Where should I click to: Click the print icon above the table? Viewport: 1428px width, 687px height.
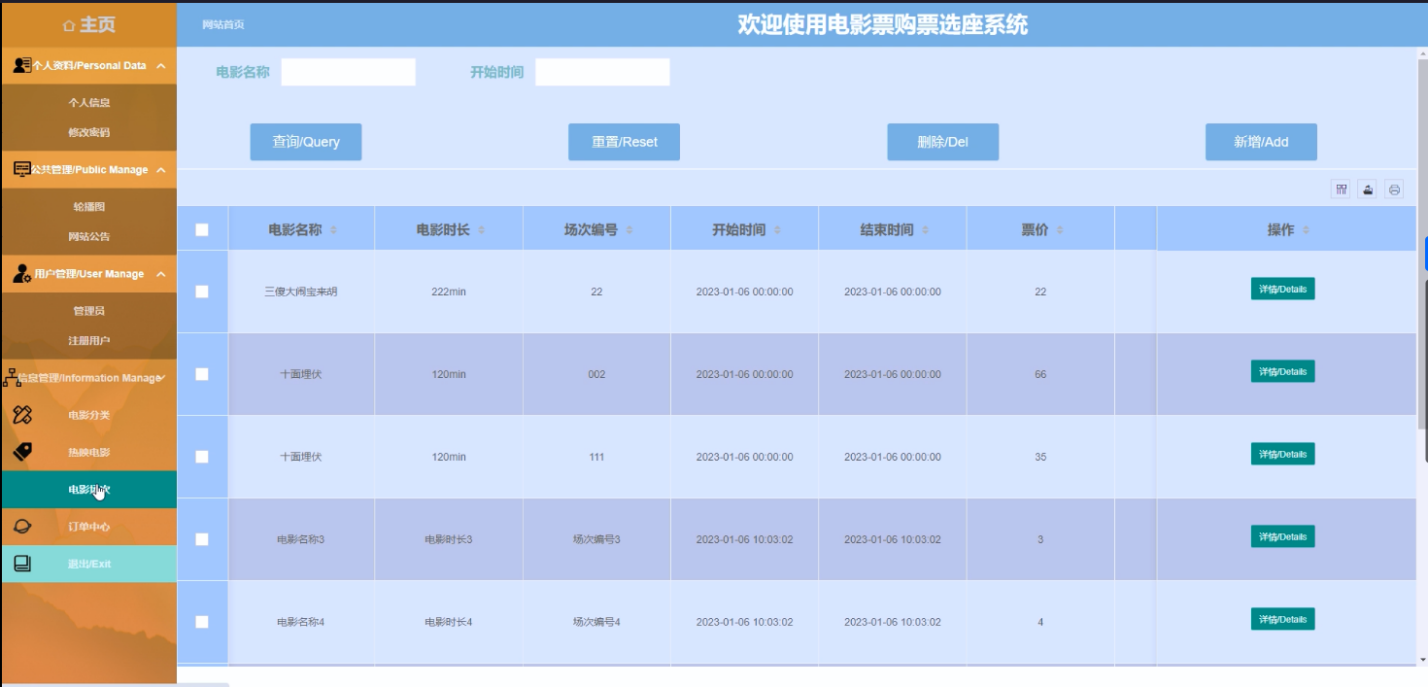coord(1394,189)
